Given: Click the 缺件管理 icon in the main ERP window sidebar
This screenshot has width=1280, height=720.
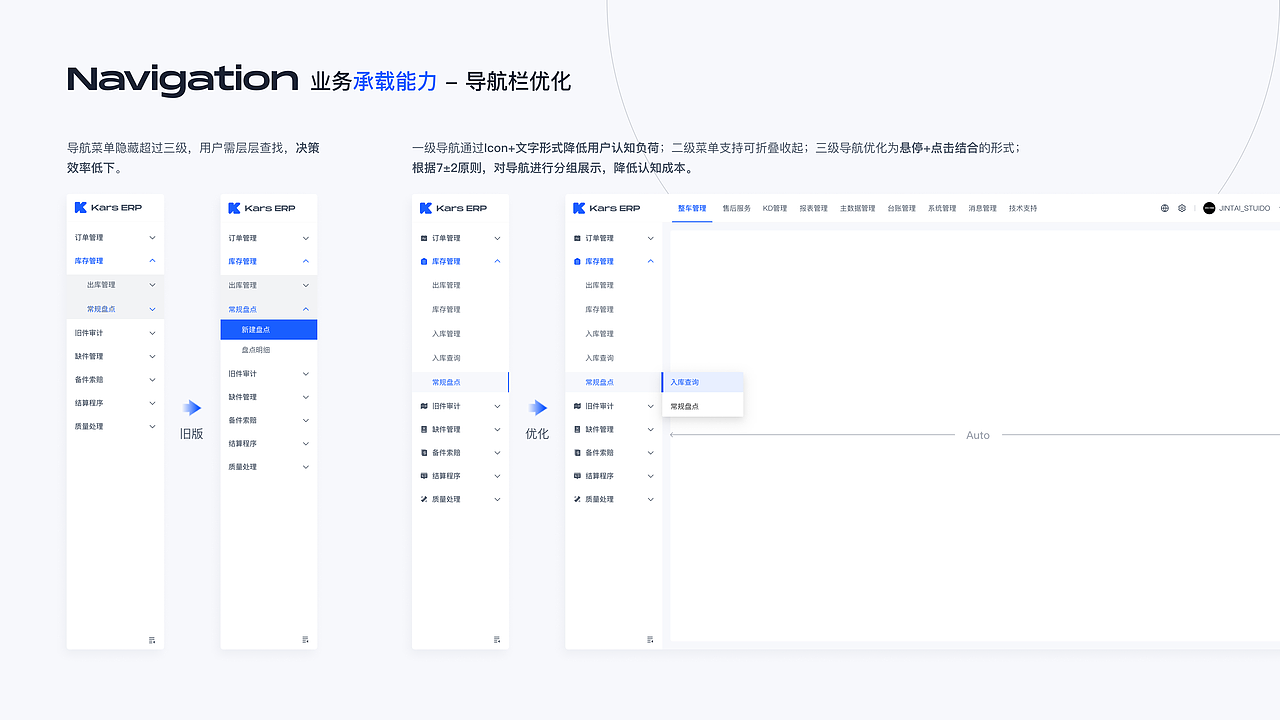Looking at the screenshot, I should tap(577, 430).
